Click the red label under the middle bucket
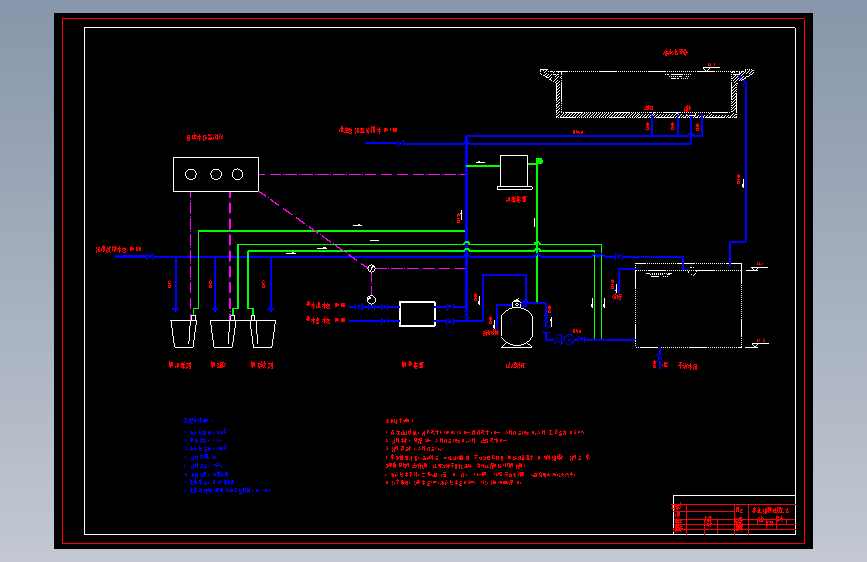This screenshot has height=562, width=867. click(218, 365)
